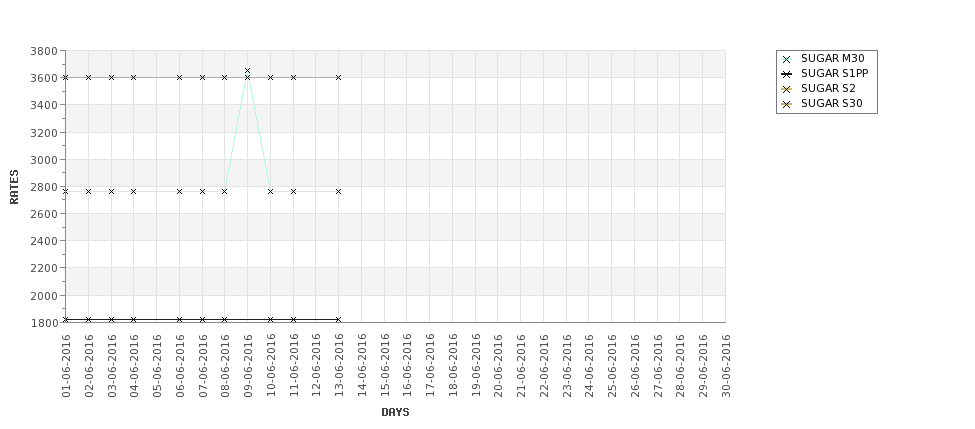Click the 28-06-2016 date label
975x429 pixels.
click(x=680, y=366)
